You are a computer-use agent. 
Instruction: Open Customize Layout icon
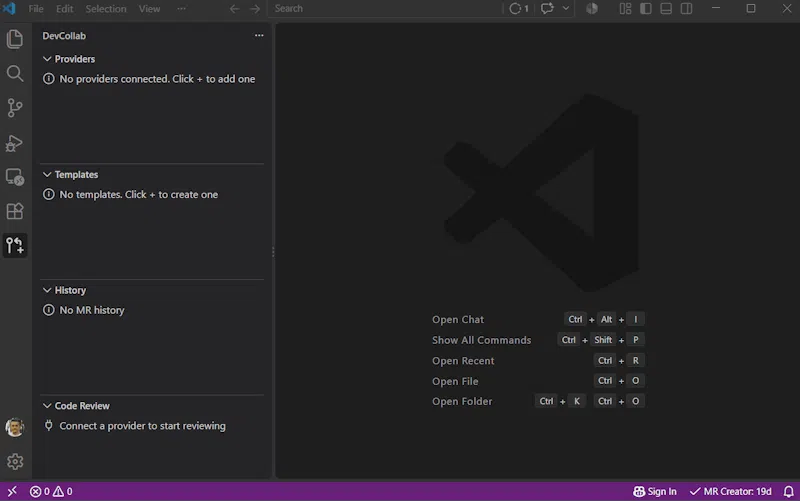tap(625, 9)
